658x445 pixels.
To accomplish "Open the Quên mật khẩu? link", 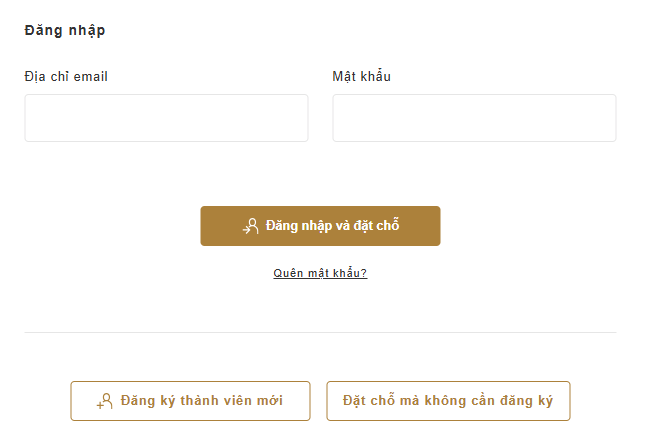I will tap(320, 273).
